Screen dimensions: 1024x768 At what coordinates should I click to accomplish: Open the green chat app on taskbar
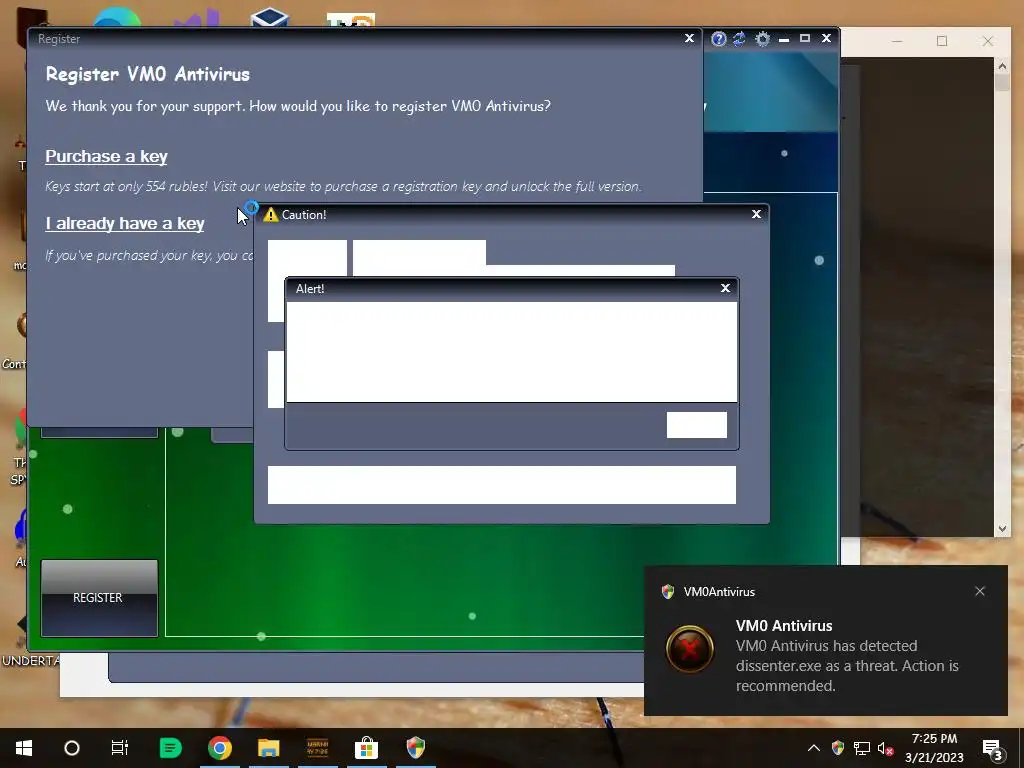pyautogui.click(x=170, y=748)
